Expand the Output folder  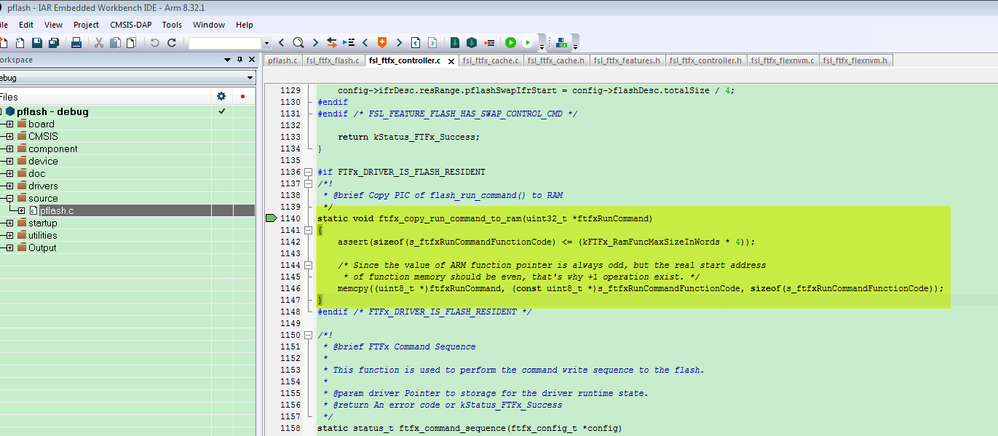tap(10, 248)
